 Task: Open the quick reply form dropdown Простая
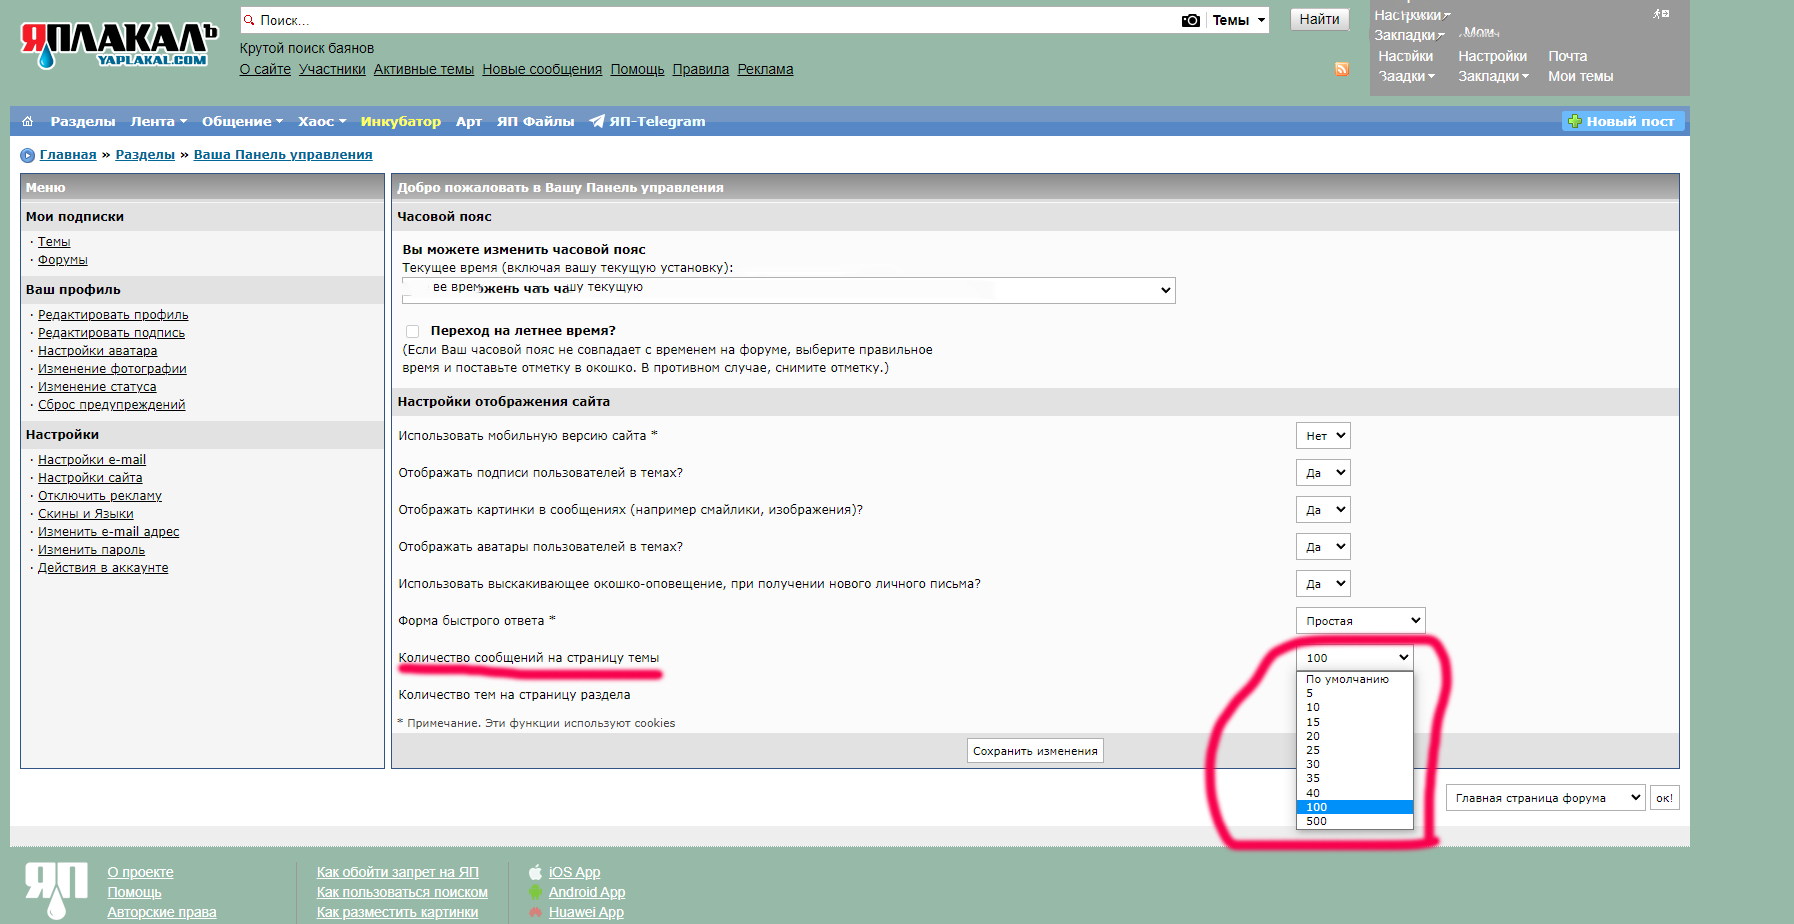click(1360, 621)
